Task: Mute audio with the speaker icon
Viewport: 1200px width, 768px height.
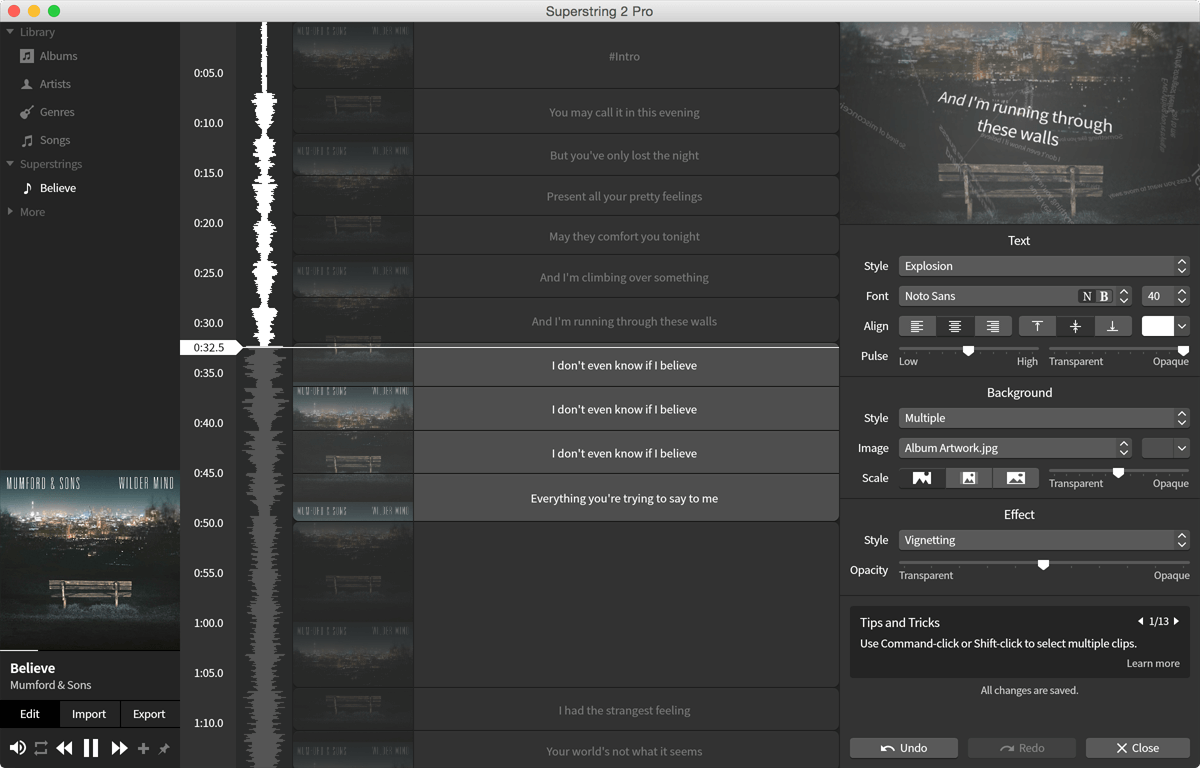Action: point(17,748)
